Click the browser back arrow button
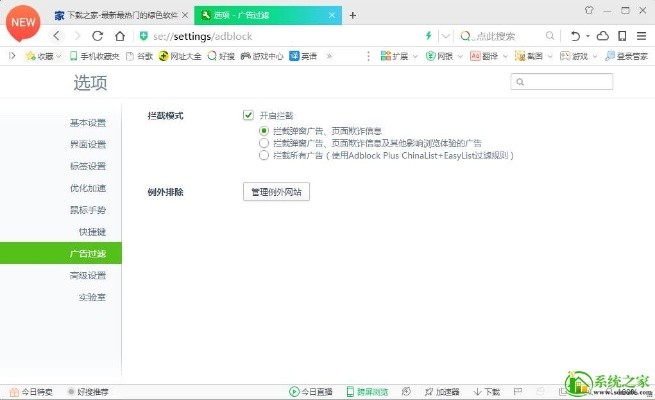This screenshot has height=400, width=655. point(57,36)
